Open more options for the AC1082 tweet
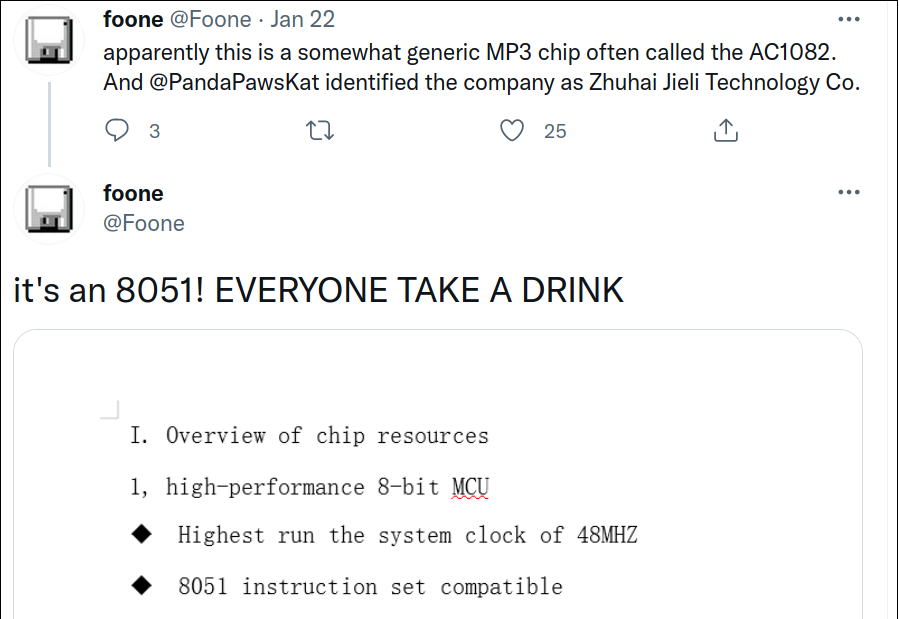The height and width of the screenshot is (619, 899). [848, 19]
